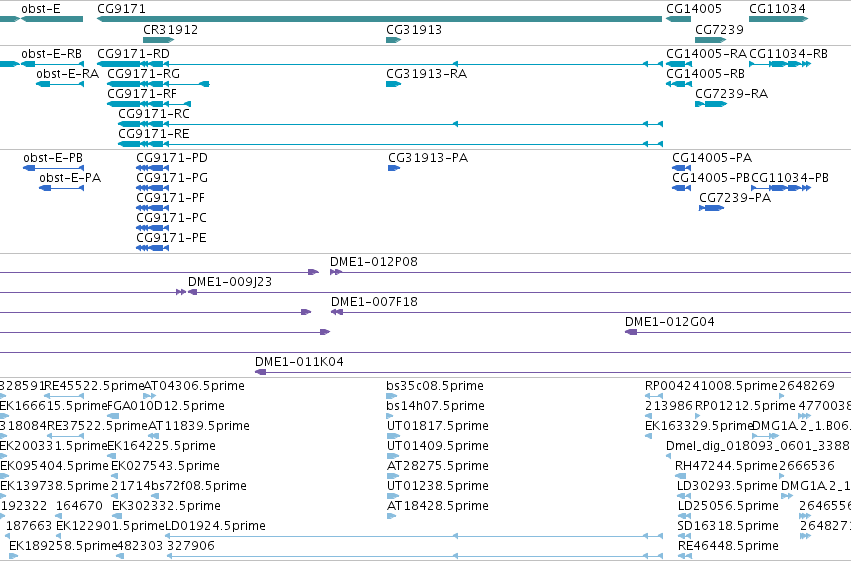
Task: Select EST label AT28275.5prime
Action: tap(437, 467)
